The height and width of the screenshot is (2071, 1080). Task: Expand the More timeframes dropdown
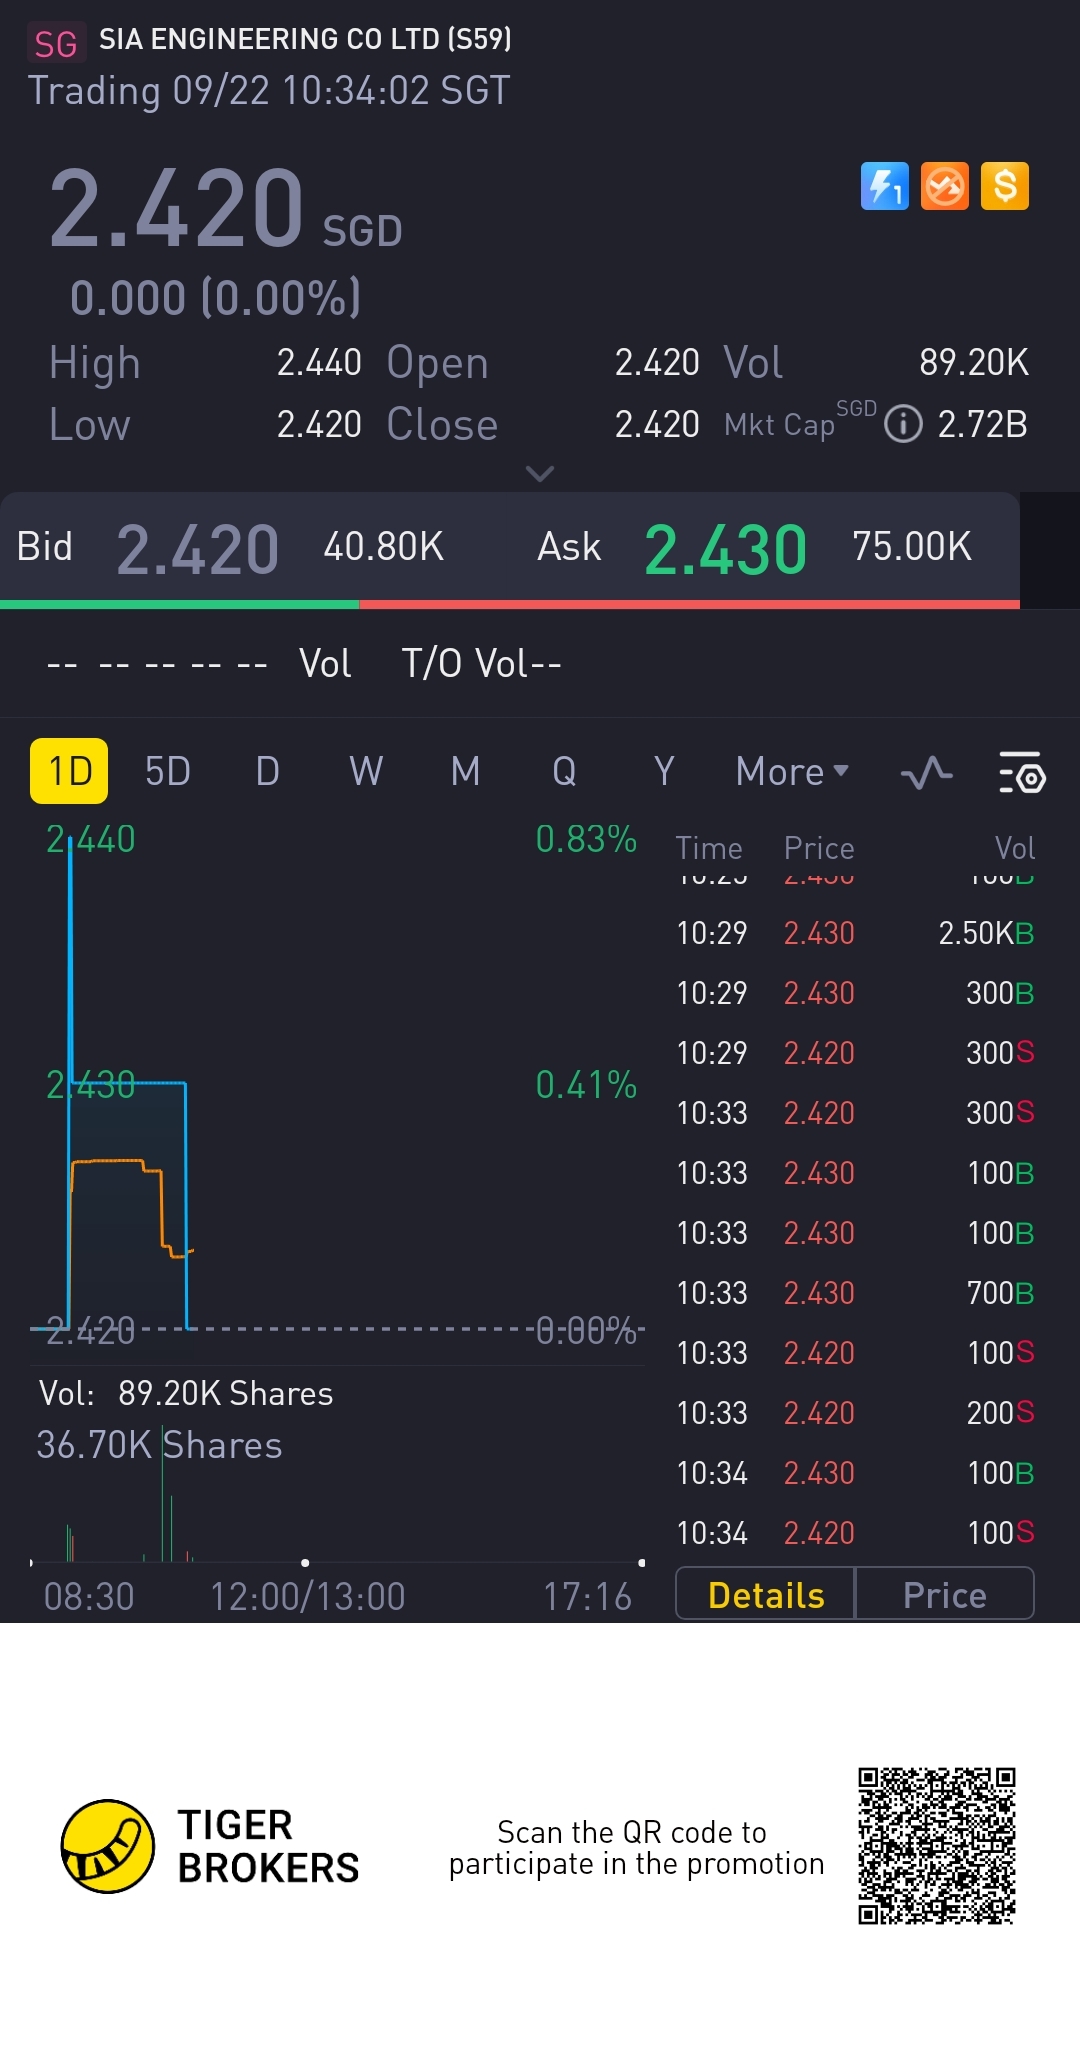pyautogui.click(x=791, y=772)
